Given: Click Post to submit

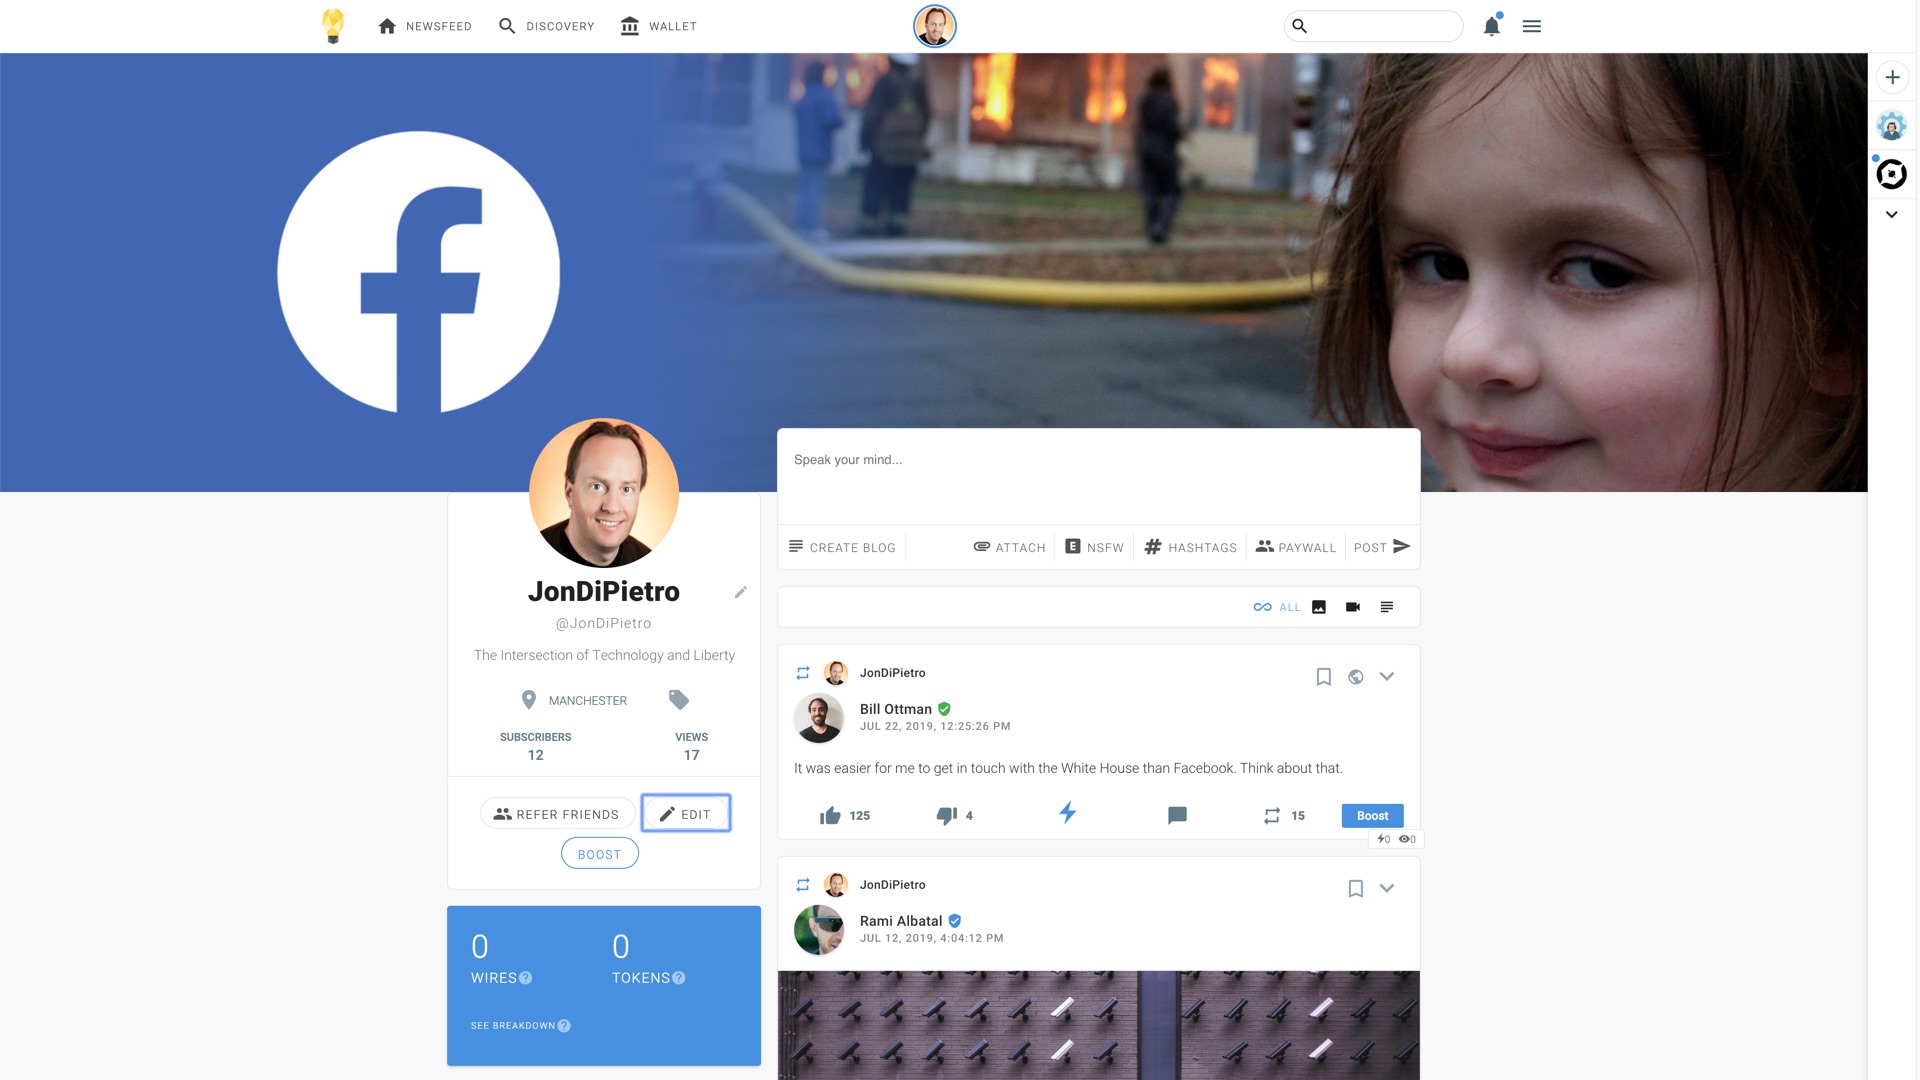Looking at the screenshot, I should (1382, 547).
